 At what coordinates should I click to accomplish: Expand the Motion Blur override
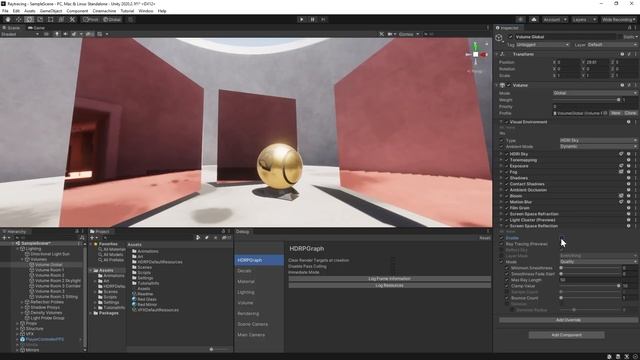pos(502,202)
